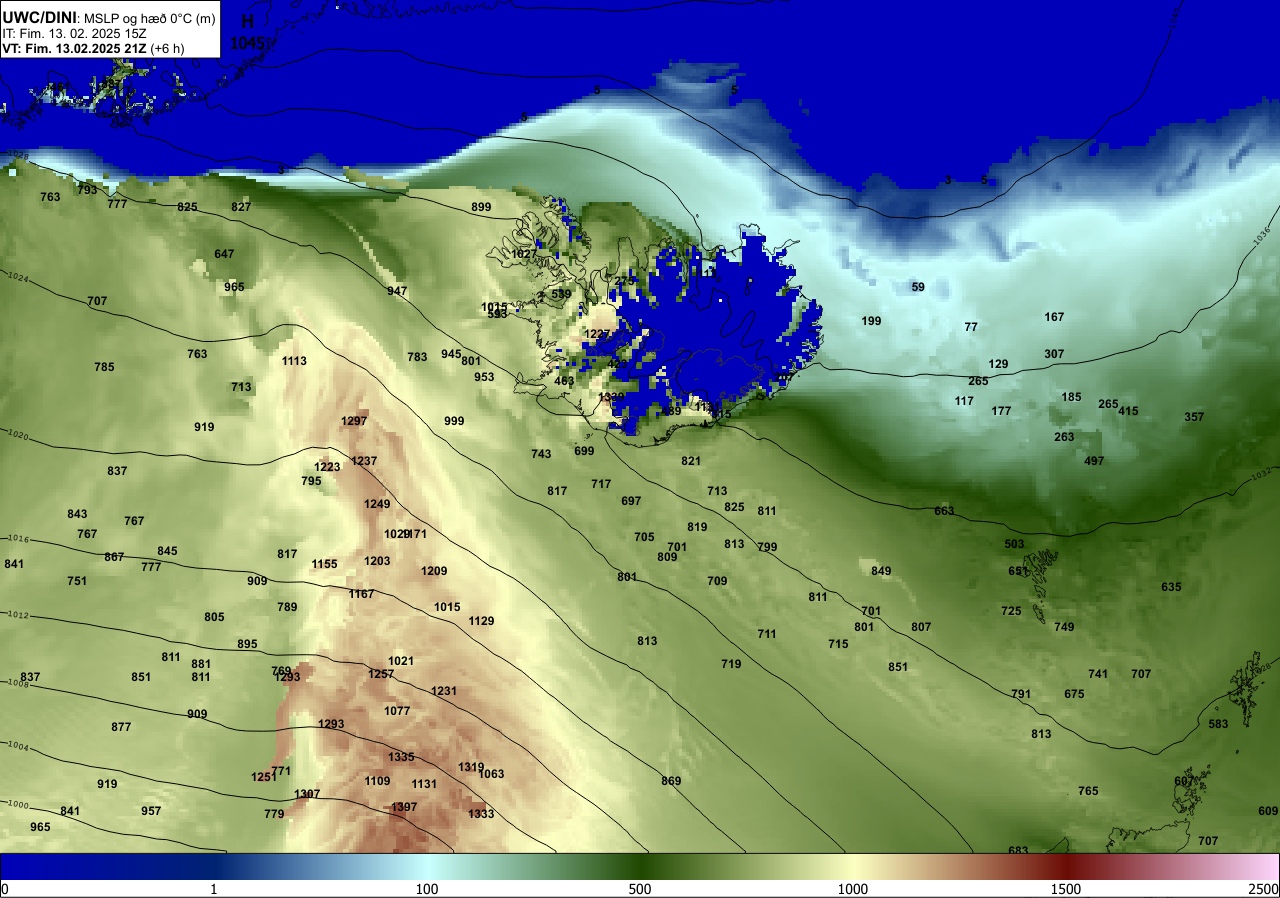Click the height value 743
This screenshot has width=1280, height=898.
[541, 454]
